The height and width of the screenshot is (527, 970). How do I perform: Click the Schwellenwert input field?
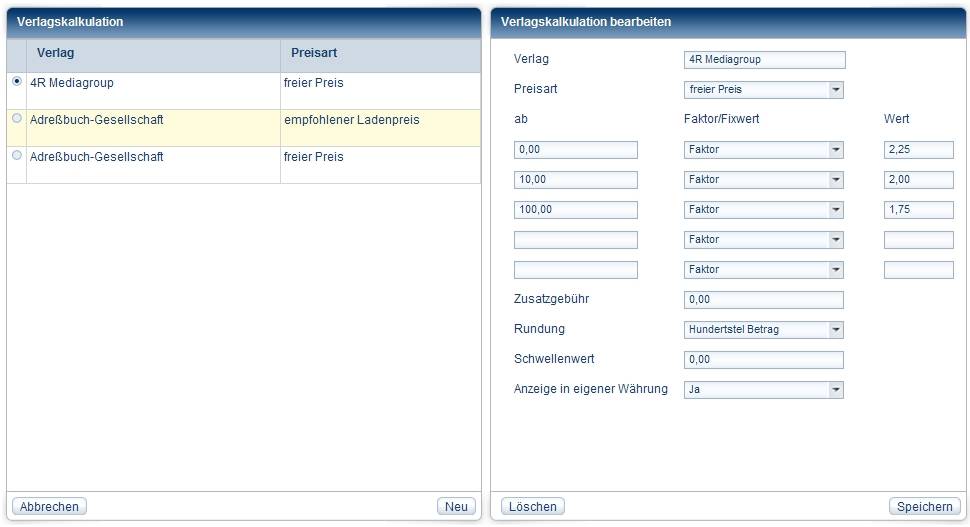tap(763, 360)
